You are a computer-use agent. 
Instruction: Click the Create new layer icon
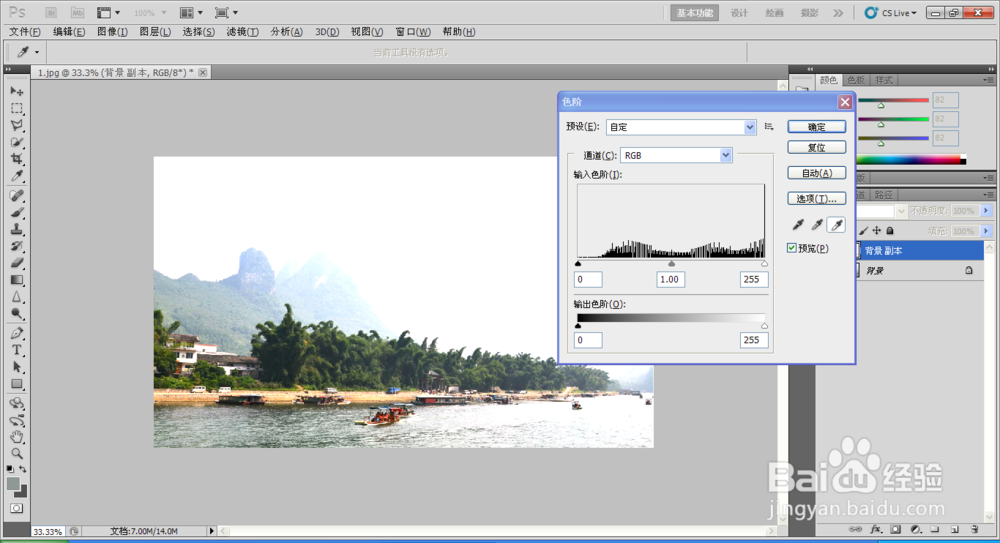(955, 530)
